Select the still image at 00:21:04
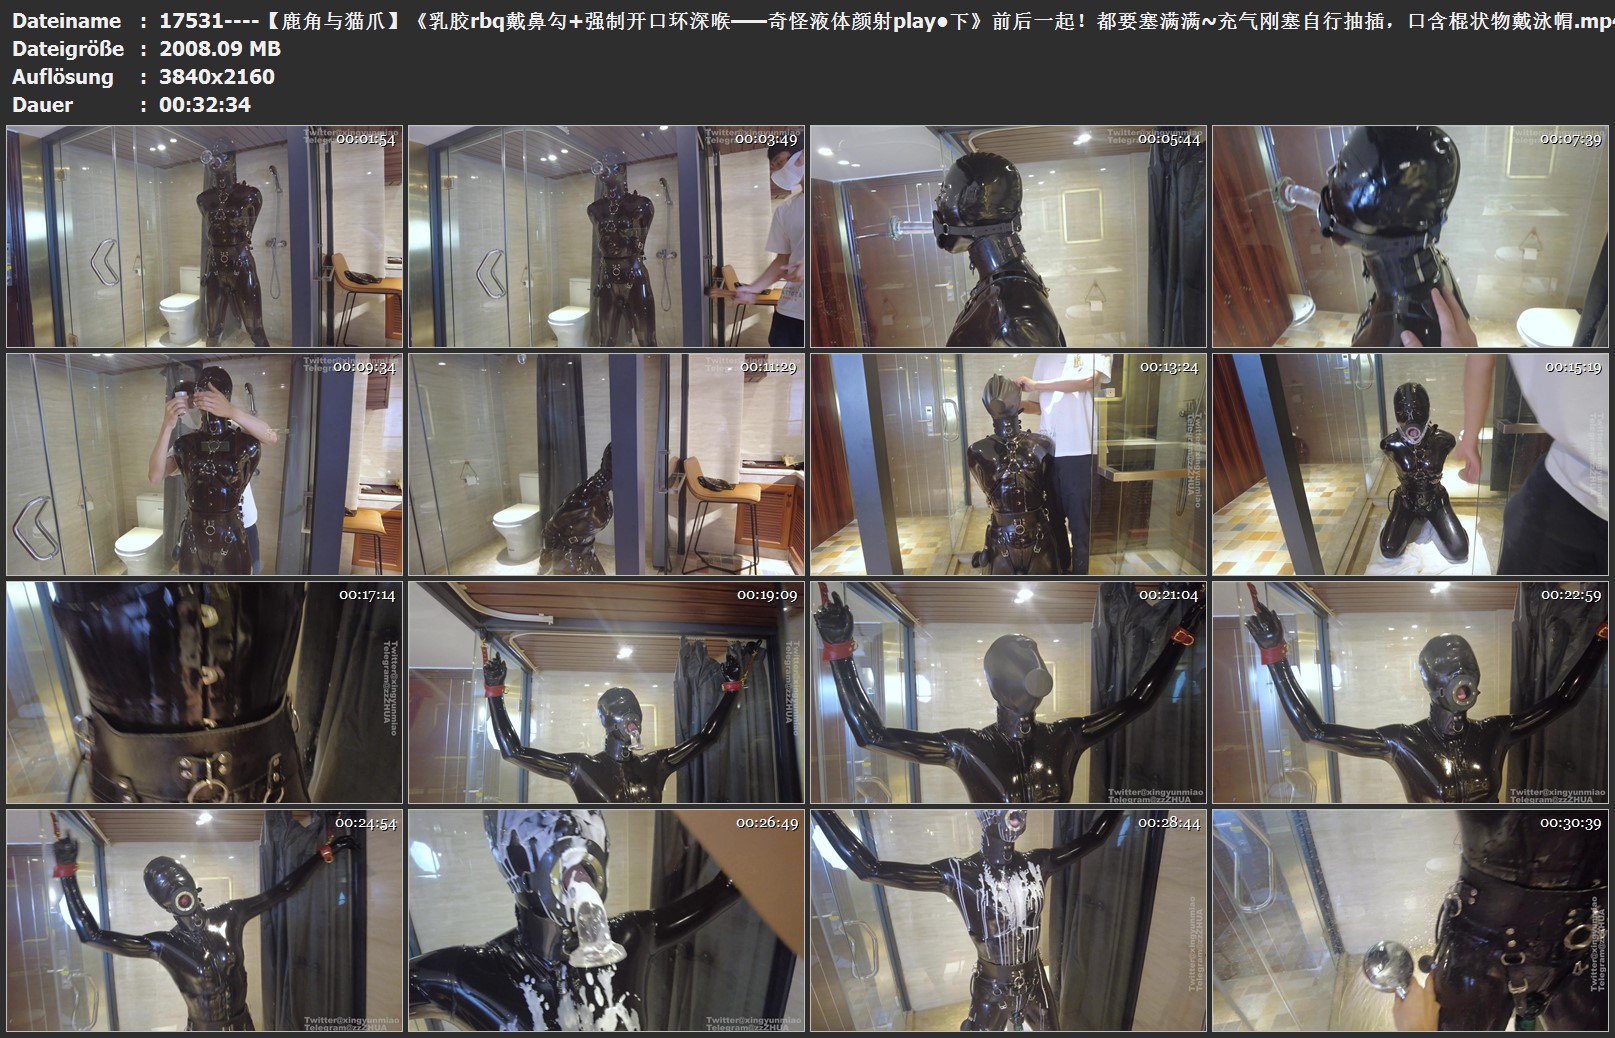Viewport: 1615px width, 1038px height. click(x=1008, y=692)
